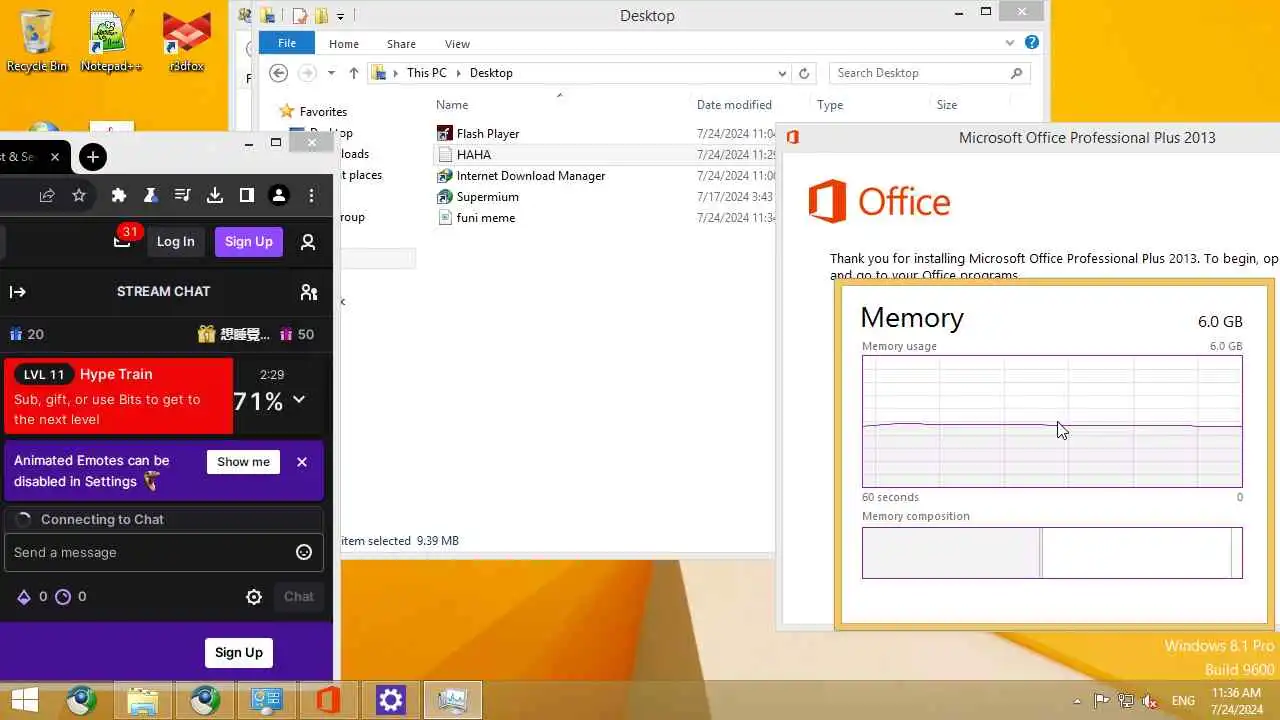The height and width of the screenshot is (720, 1280).
Task: Open Twitch notifications inbox with 31 badge
Action: 123,239
